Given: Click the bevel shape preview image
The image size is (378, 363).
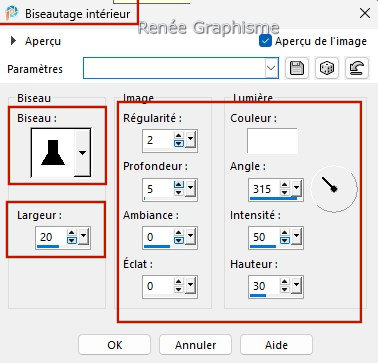Looking at the screenshot, I should pyautogui.click(x=53, y=153).
